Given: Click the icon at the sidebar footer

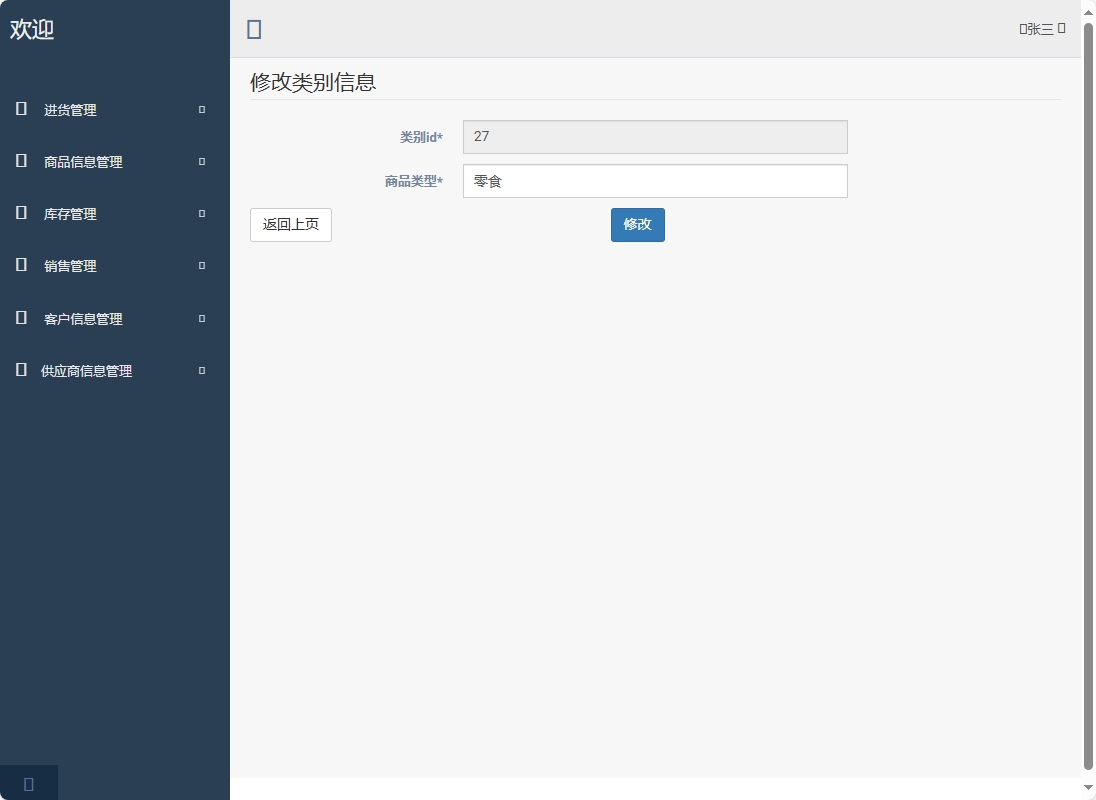Looking at the screenshot, I should [28, 782].
